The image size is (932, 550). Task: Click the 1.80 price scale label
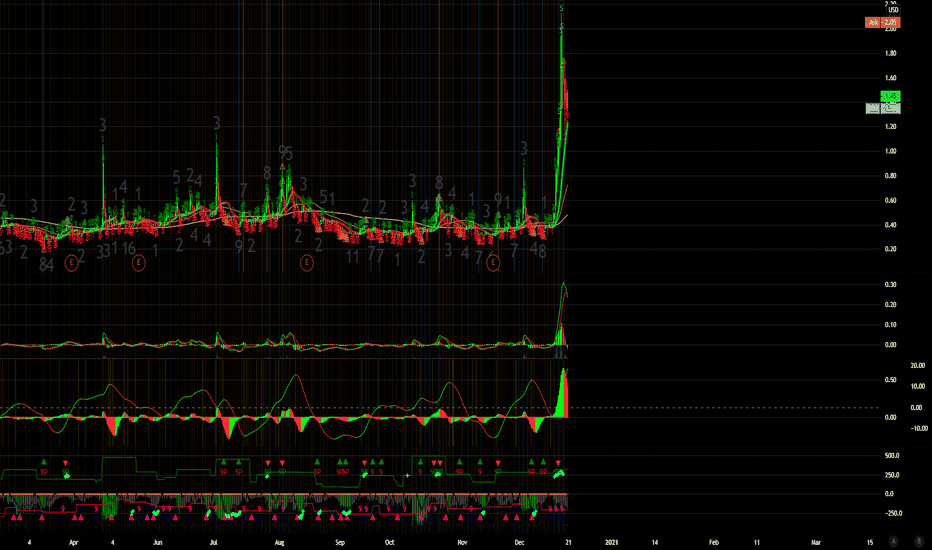pos(890,54)
